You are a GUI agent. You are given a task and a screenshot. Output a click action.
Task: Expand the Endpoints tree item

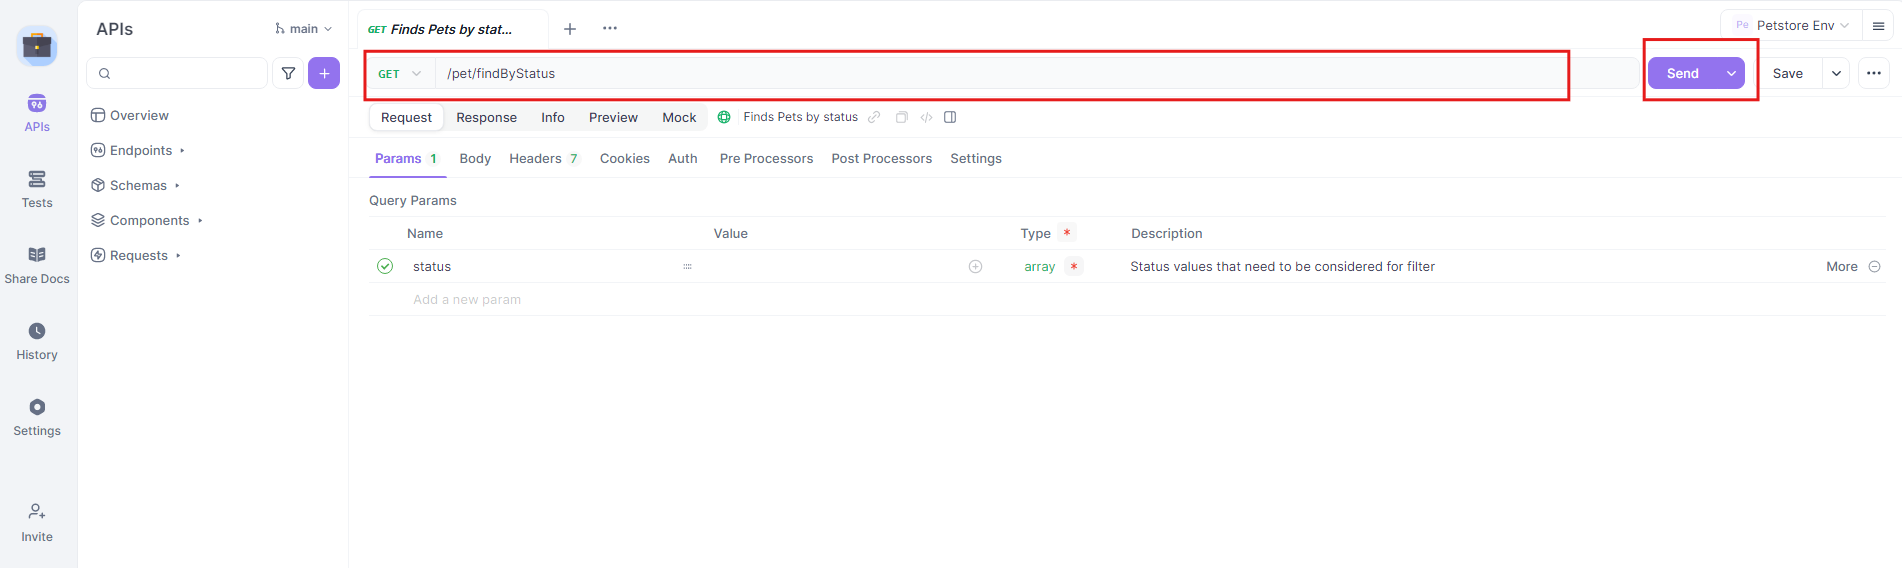pyautogui.click(x=138, y=150)
